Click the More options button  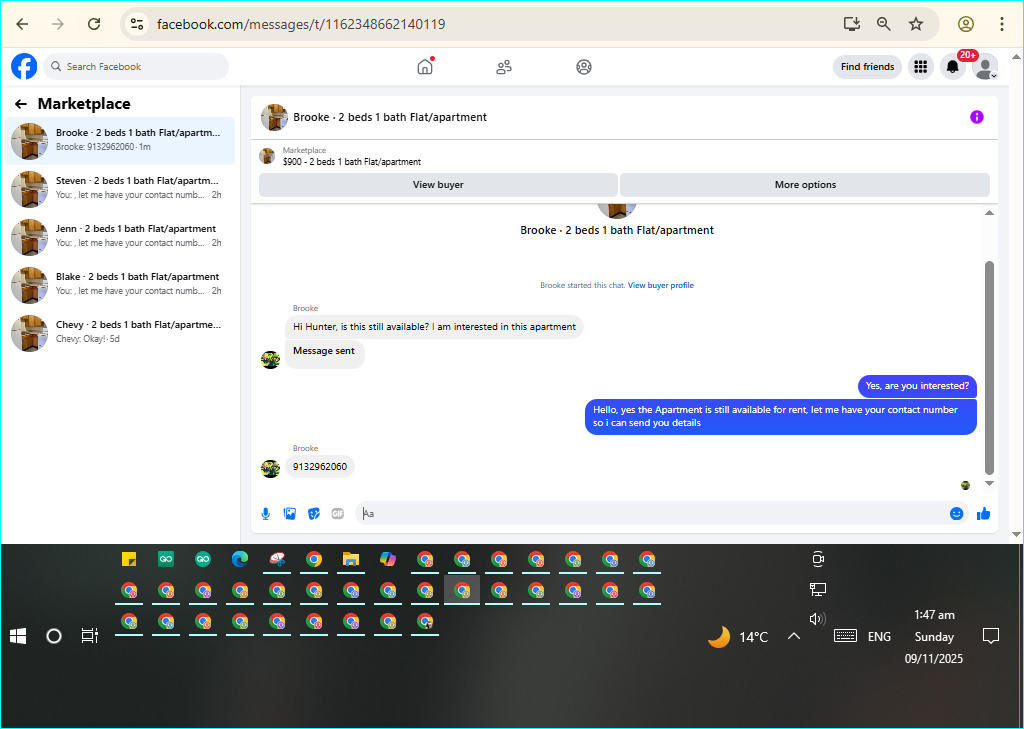805,185
